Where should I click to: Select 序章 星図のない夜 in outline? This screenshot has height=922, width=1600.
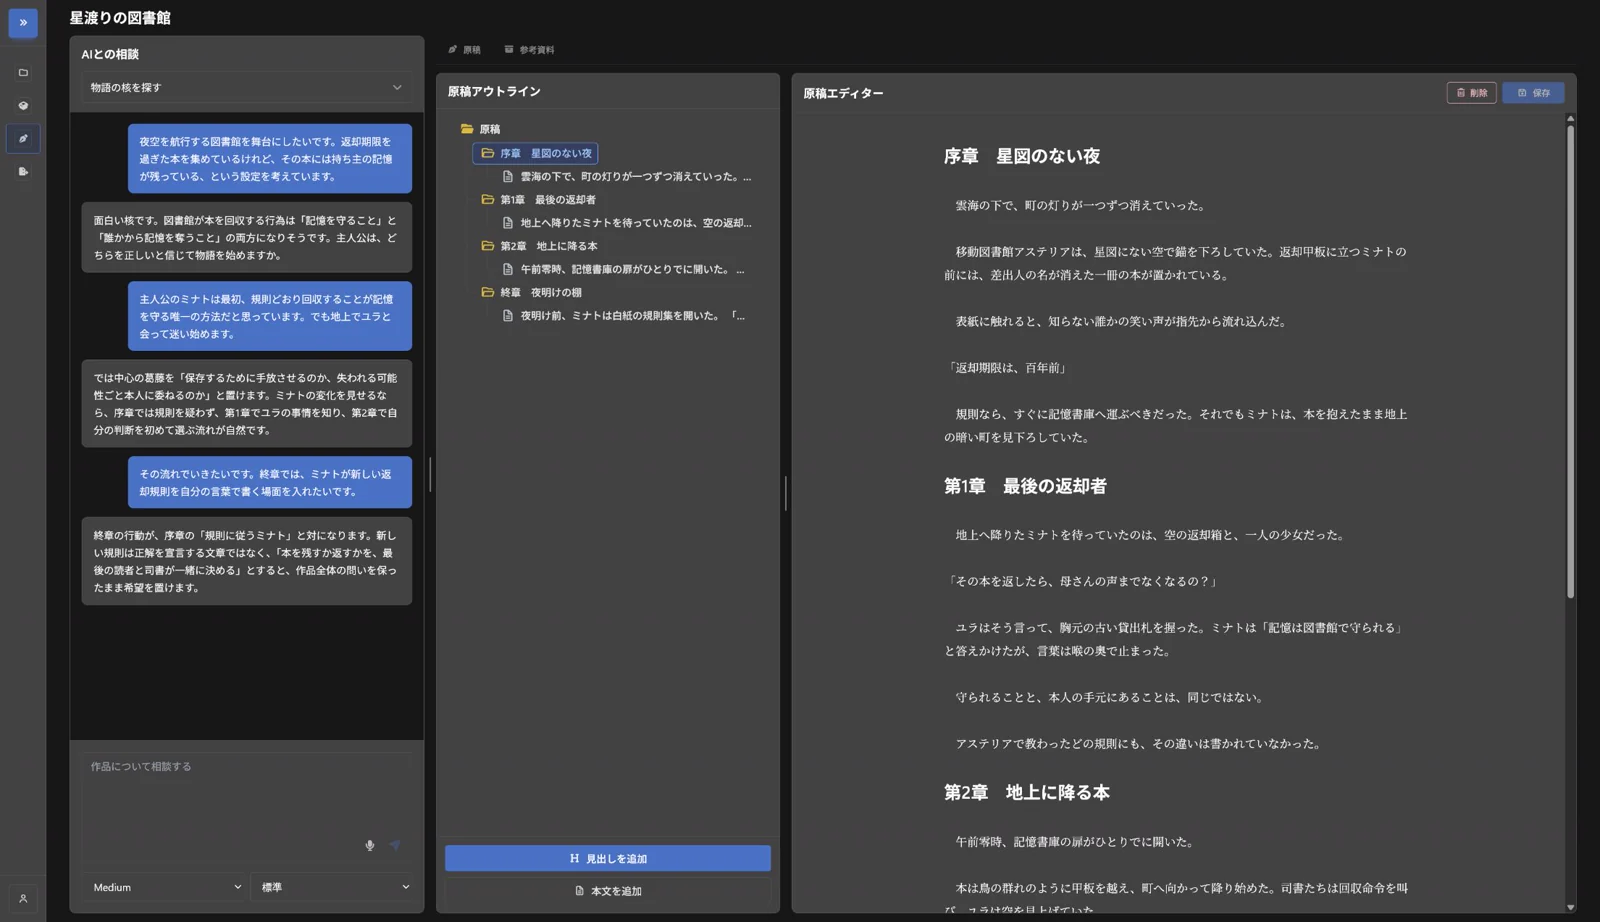[x=535, y=153]
